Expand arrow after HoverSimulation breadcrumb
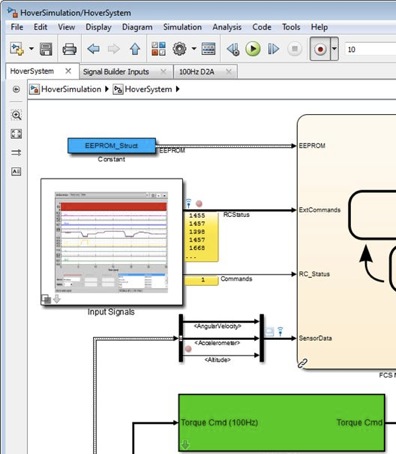This screenshot has width=396, height=454. [x=107, y=89]
